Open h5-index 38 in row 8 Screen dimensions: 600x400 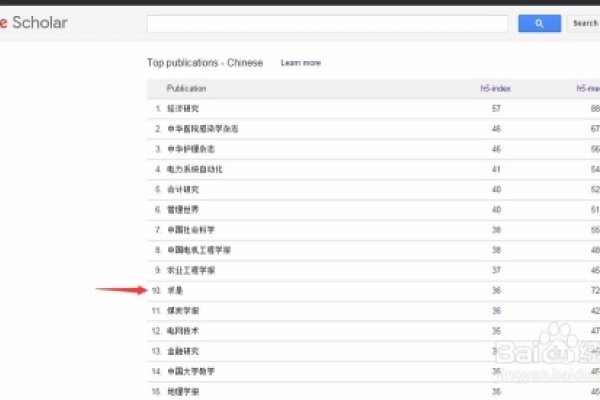tap(496, 250)
